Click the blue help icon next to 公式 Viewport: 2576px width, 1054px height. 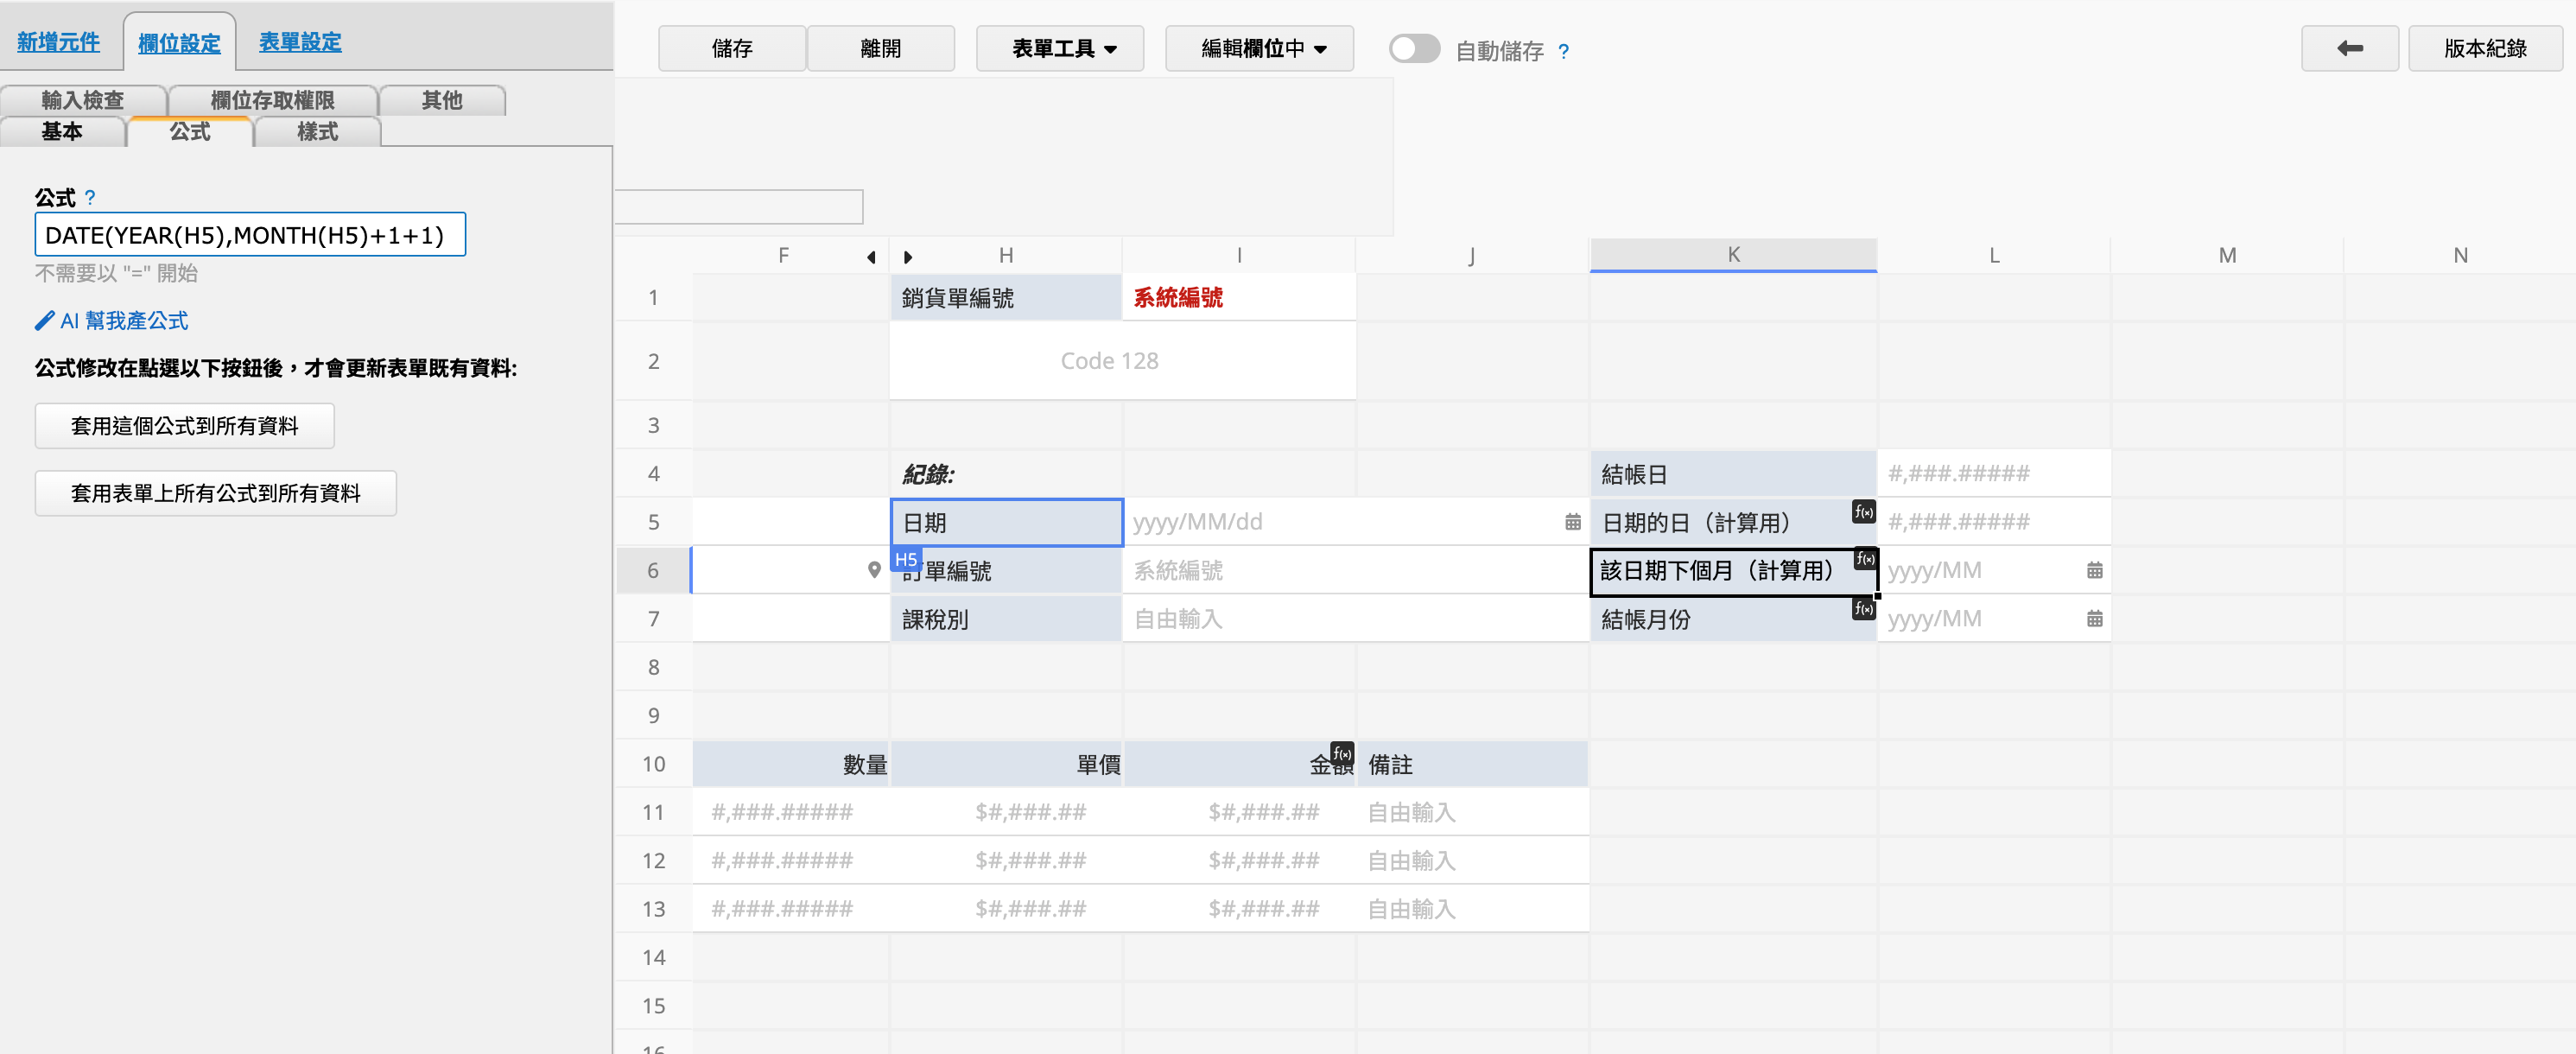coord(90,197)
